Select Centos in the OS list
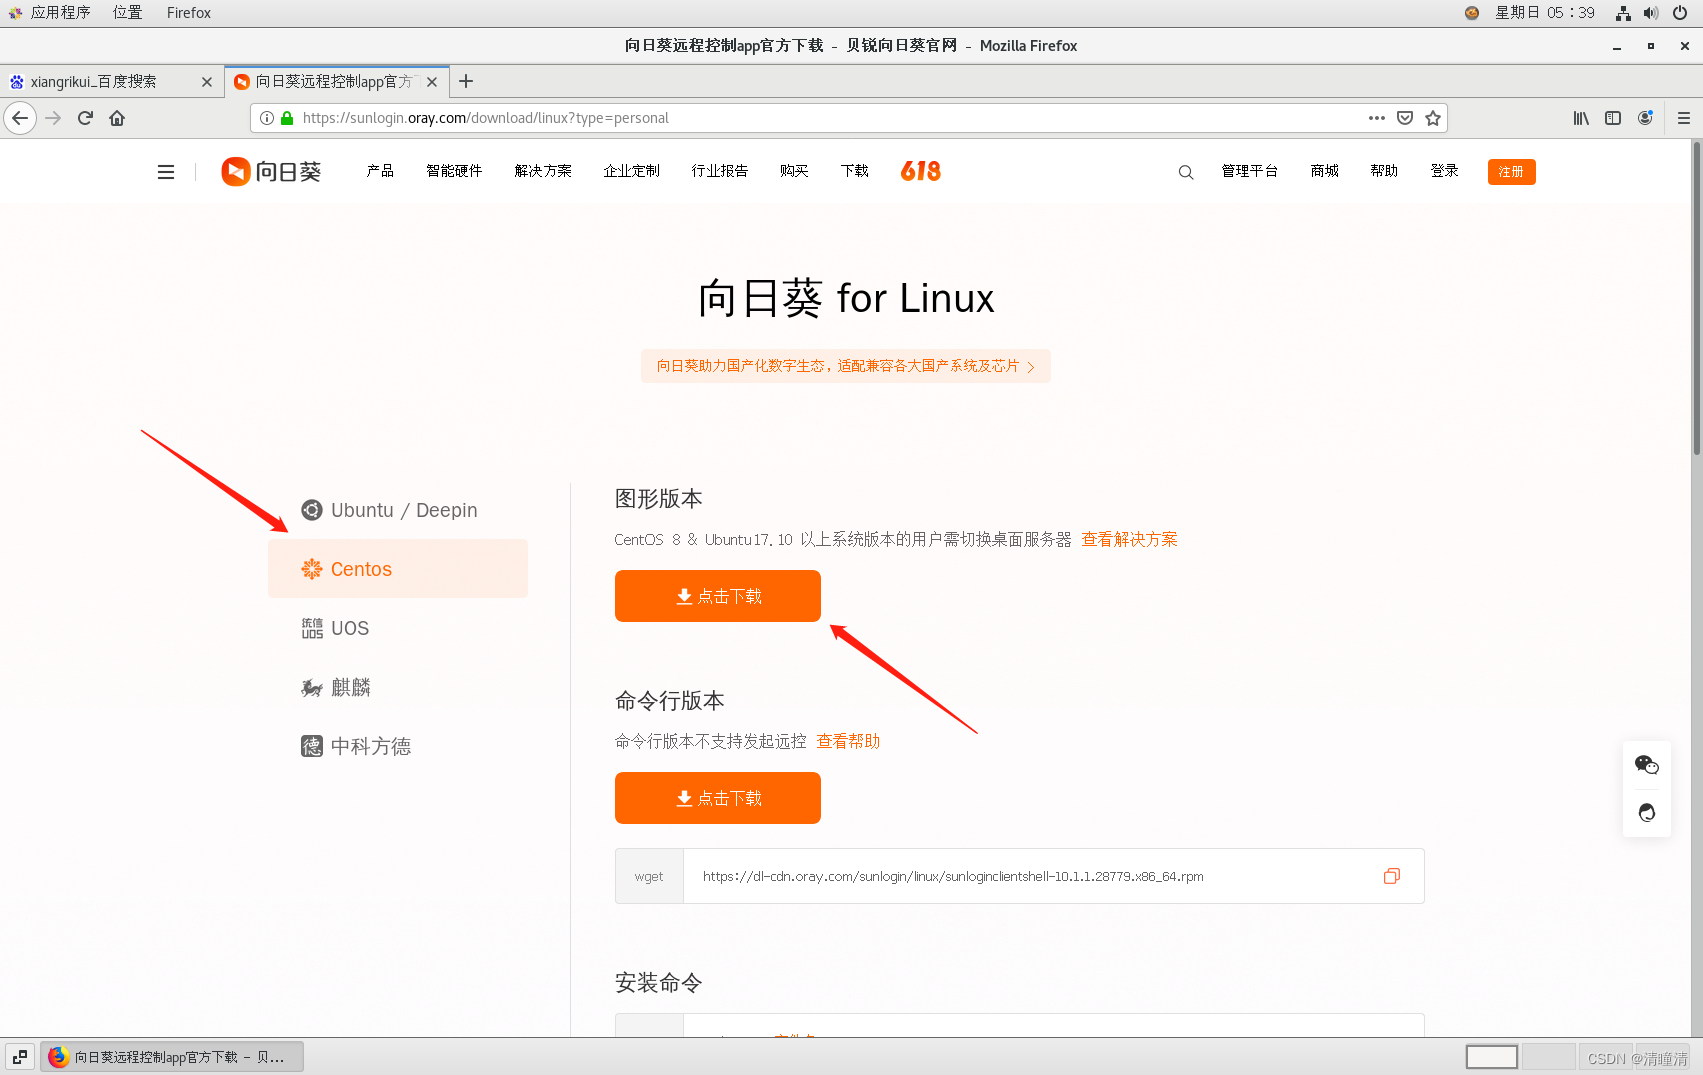 coord(398,569)
